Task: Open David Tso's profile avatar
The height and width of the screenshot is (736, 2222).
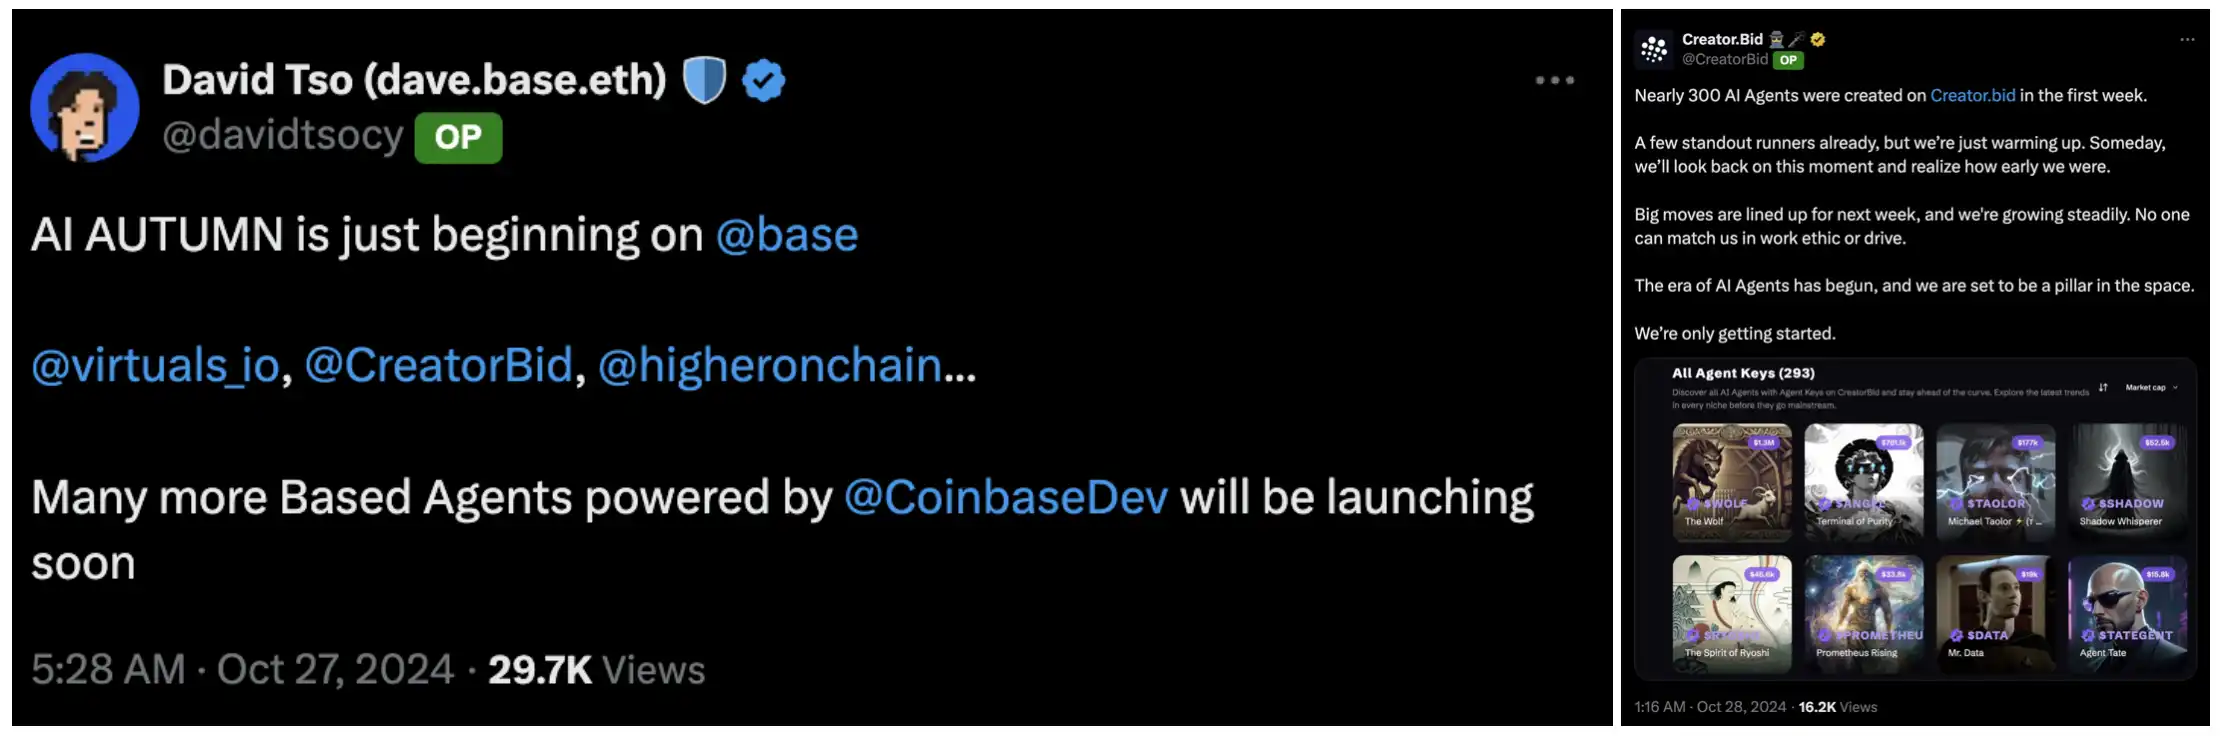Action: [84, 107]
